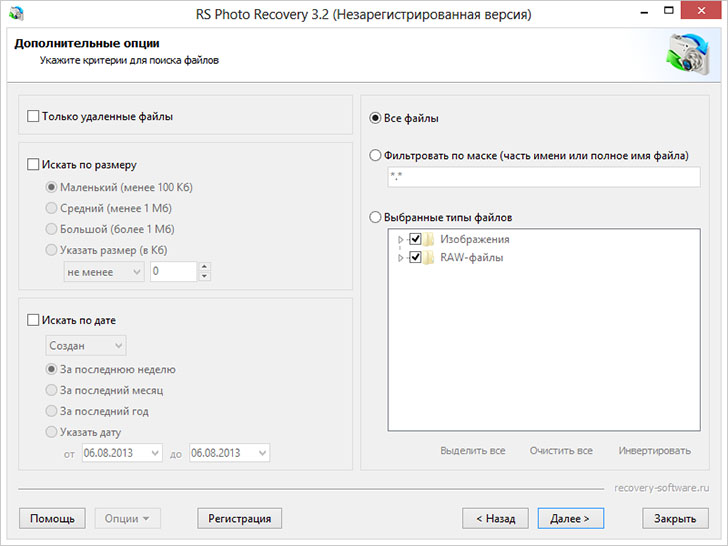Select Средний (менее 1 Мб) option
728x546 pixels.
51,208
